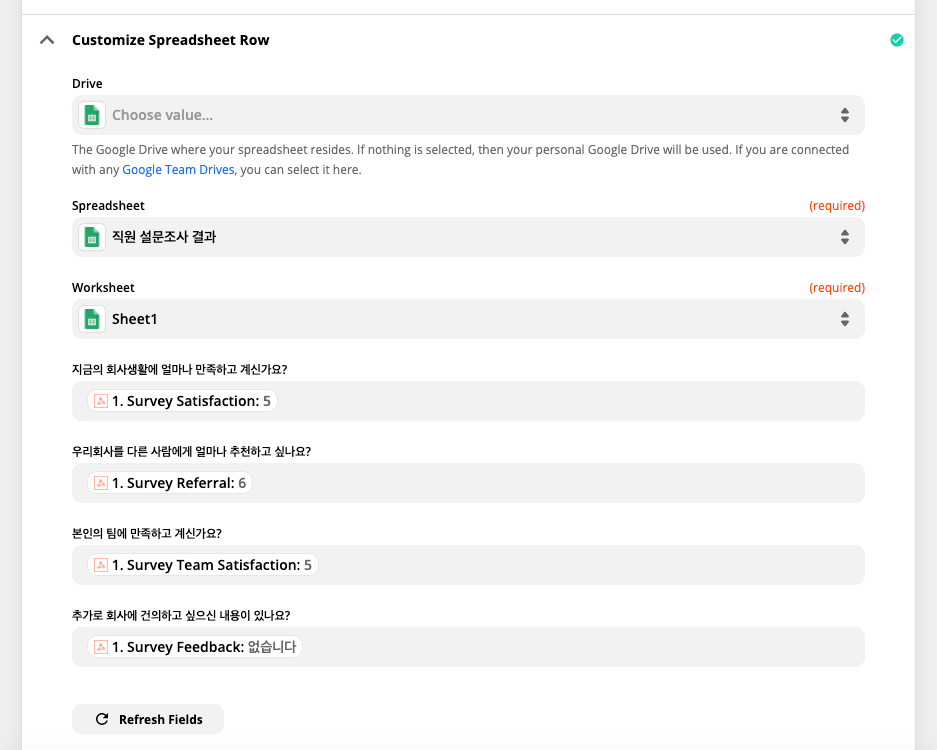Click the Survey Satisfaction token icon
This screenshot has width=937, height=750.
point(101,401)
